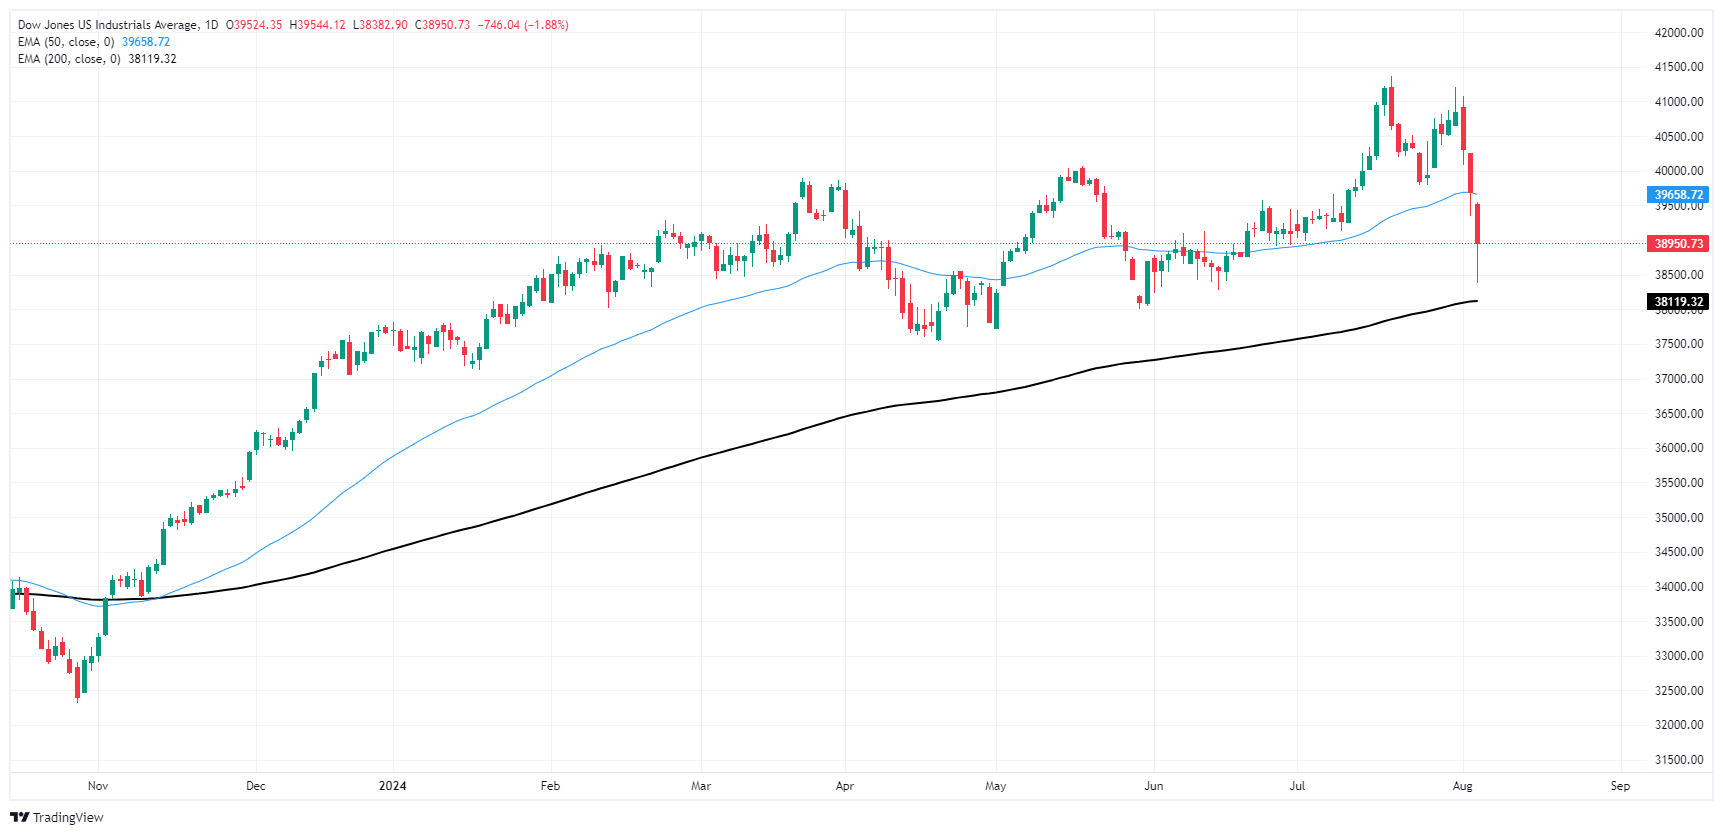1723x835 pixels.
Task: Click the TradingView wordmark text
Action: [68, 817]
